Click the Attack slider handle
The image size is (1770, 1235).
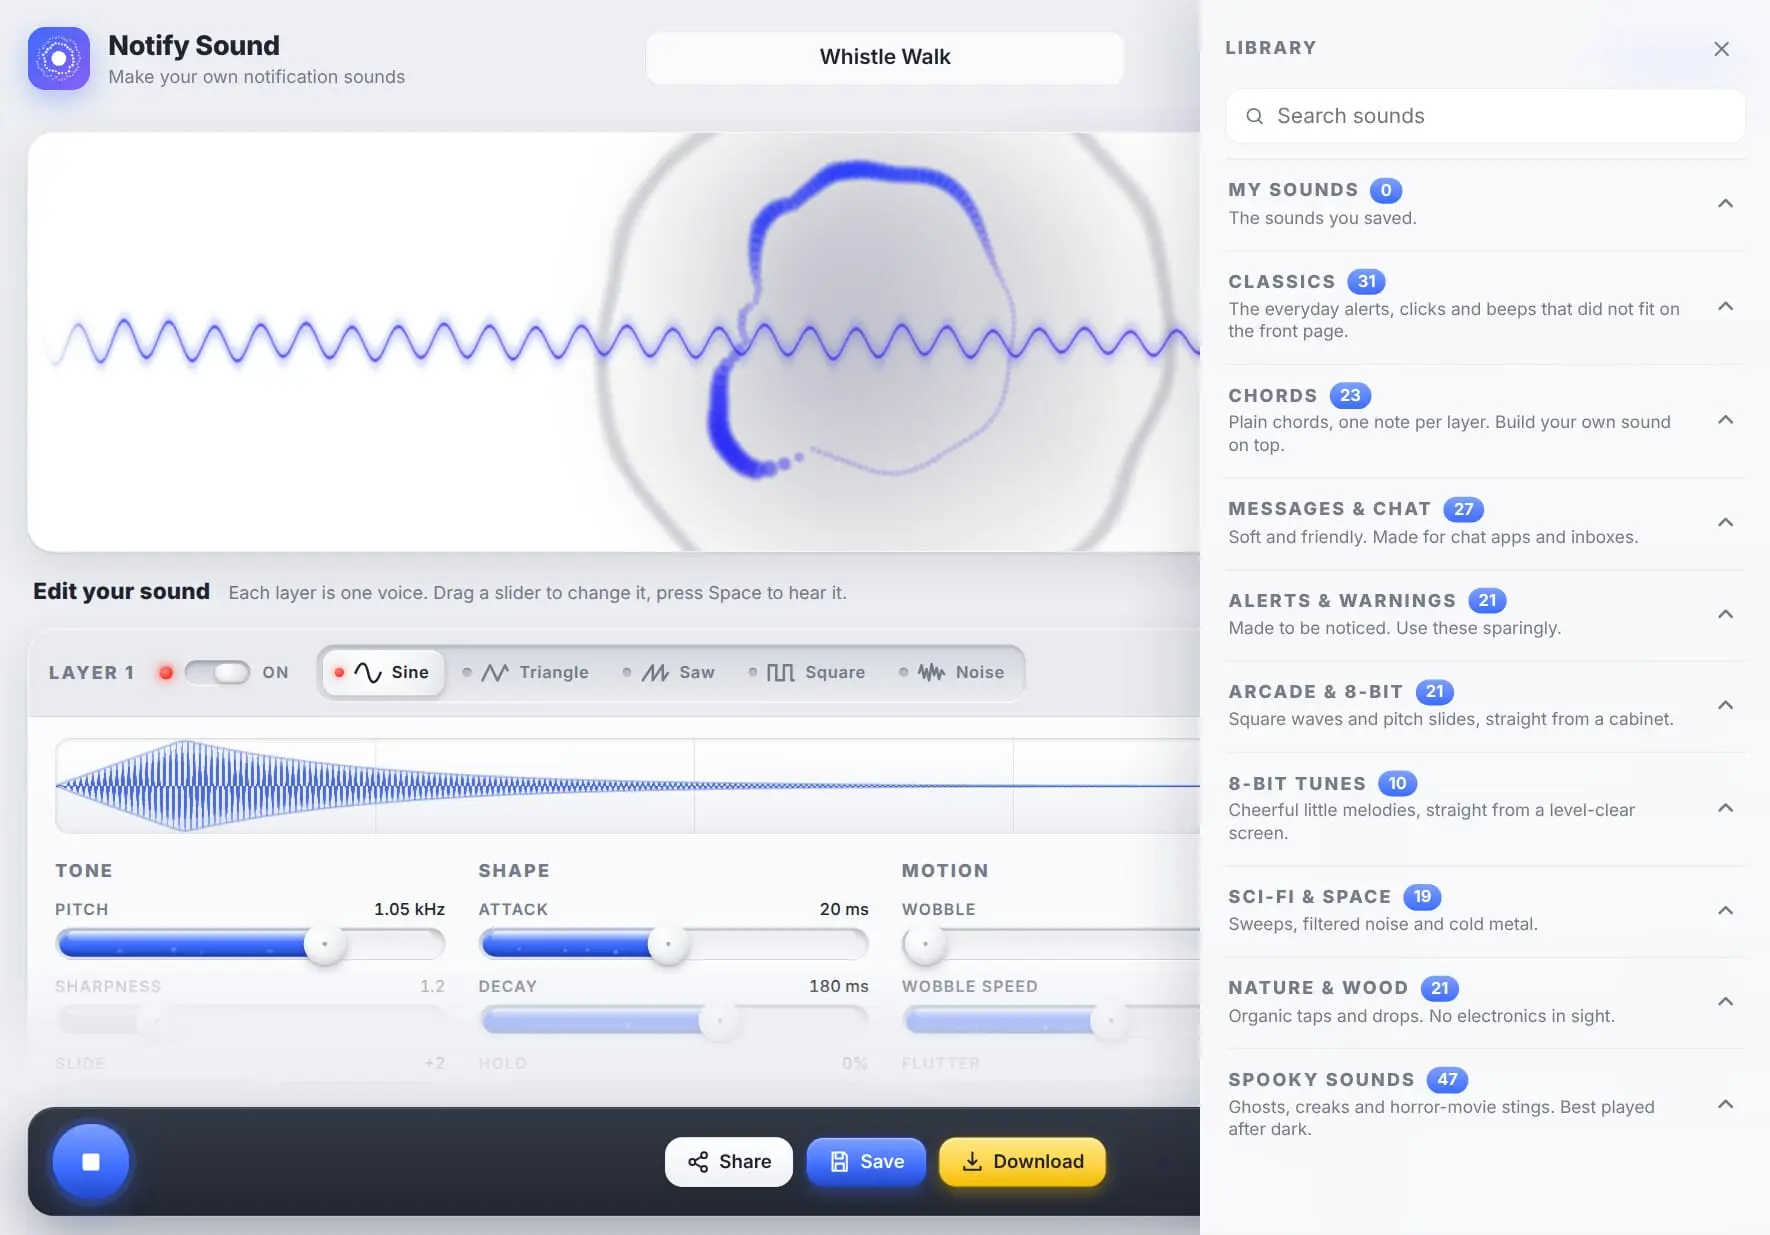pos(668,944)
